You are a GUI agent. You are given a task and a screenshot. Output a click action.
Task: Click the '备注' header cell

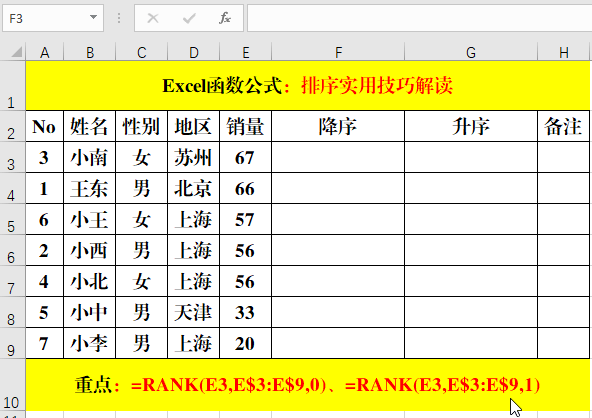click(x=564, y=126)
